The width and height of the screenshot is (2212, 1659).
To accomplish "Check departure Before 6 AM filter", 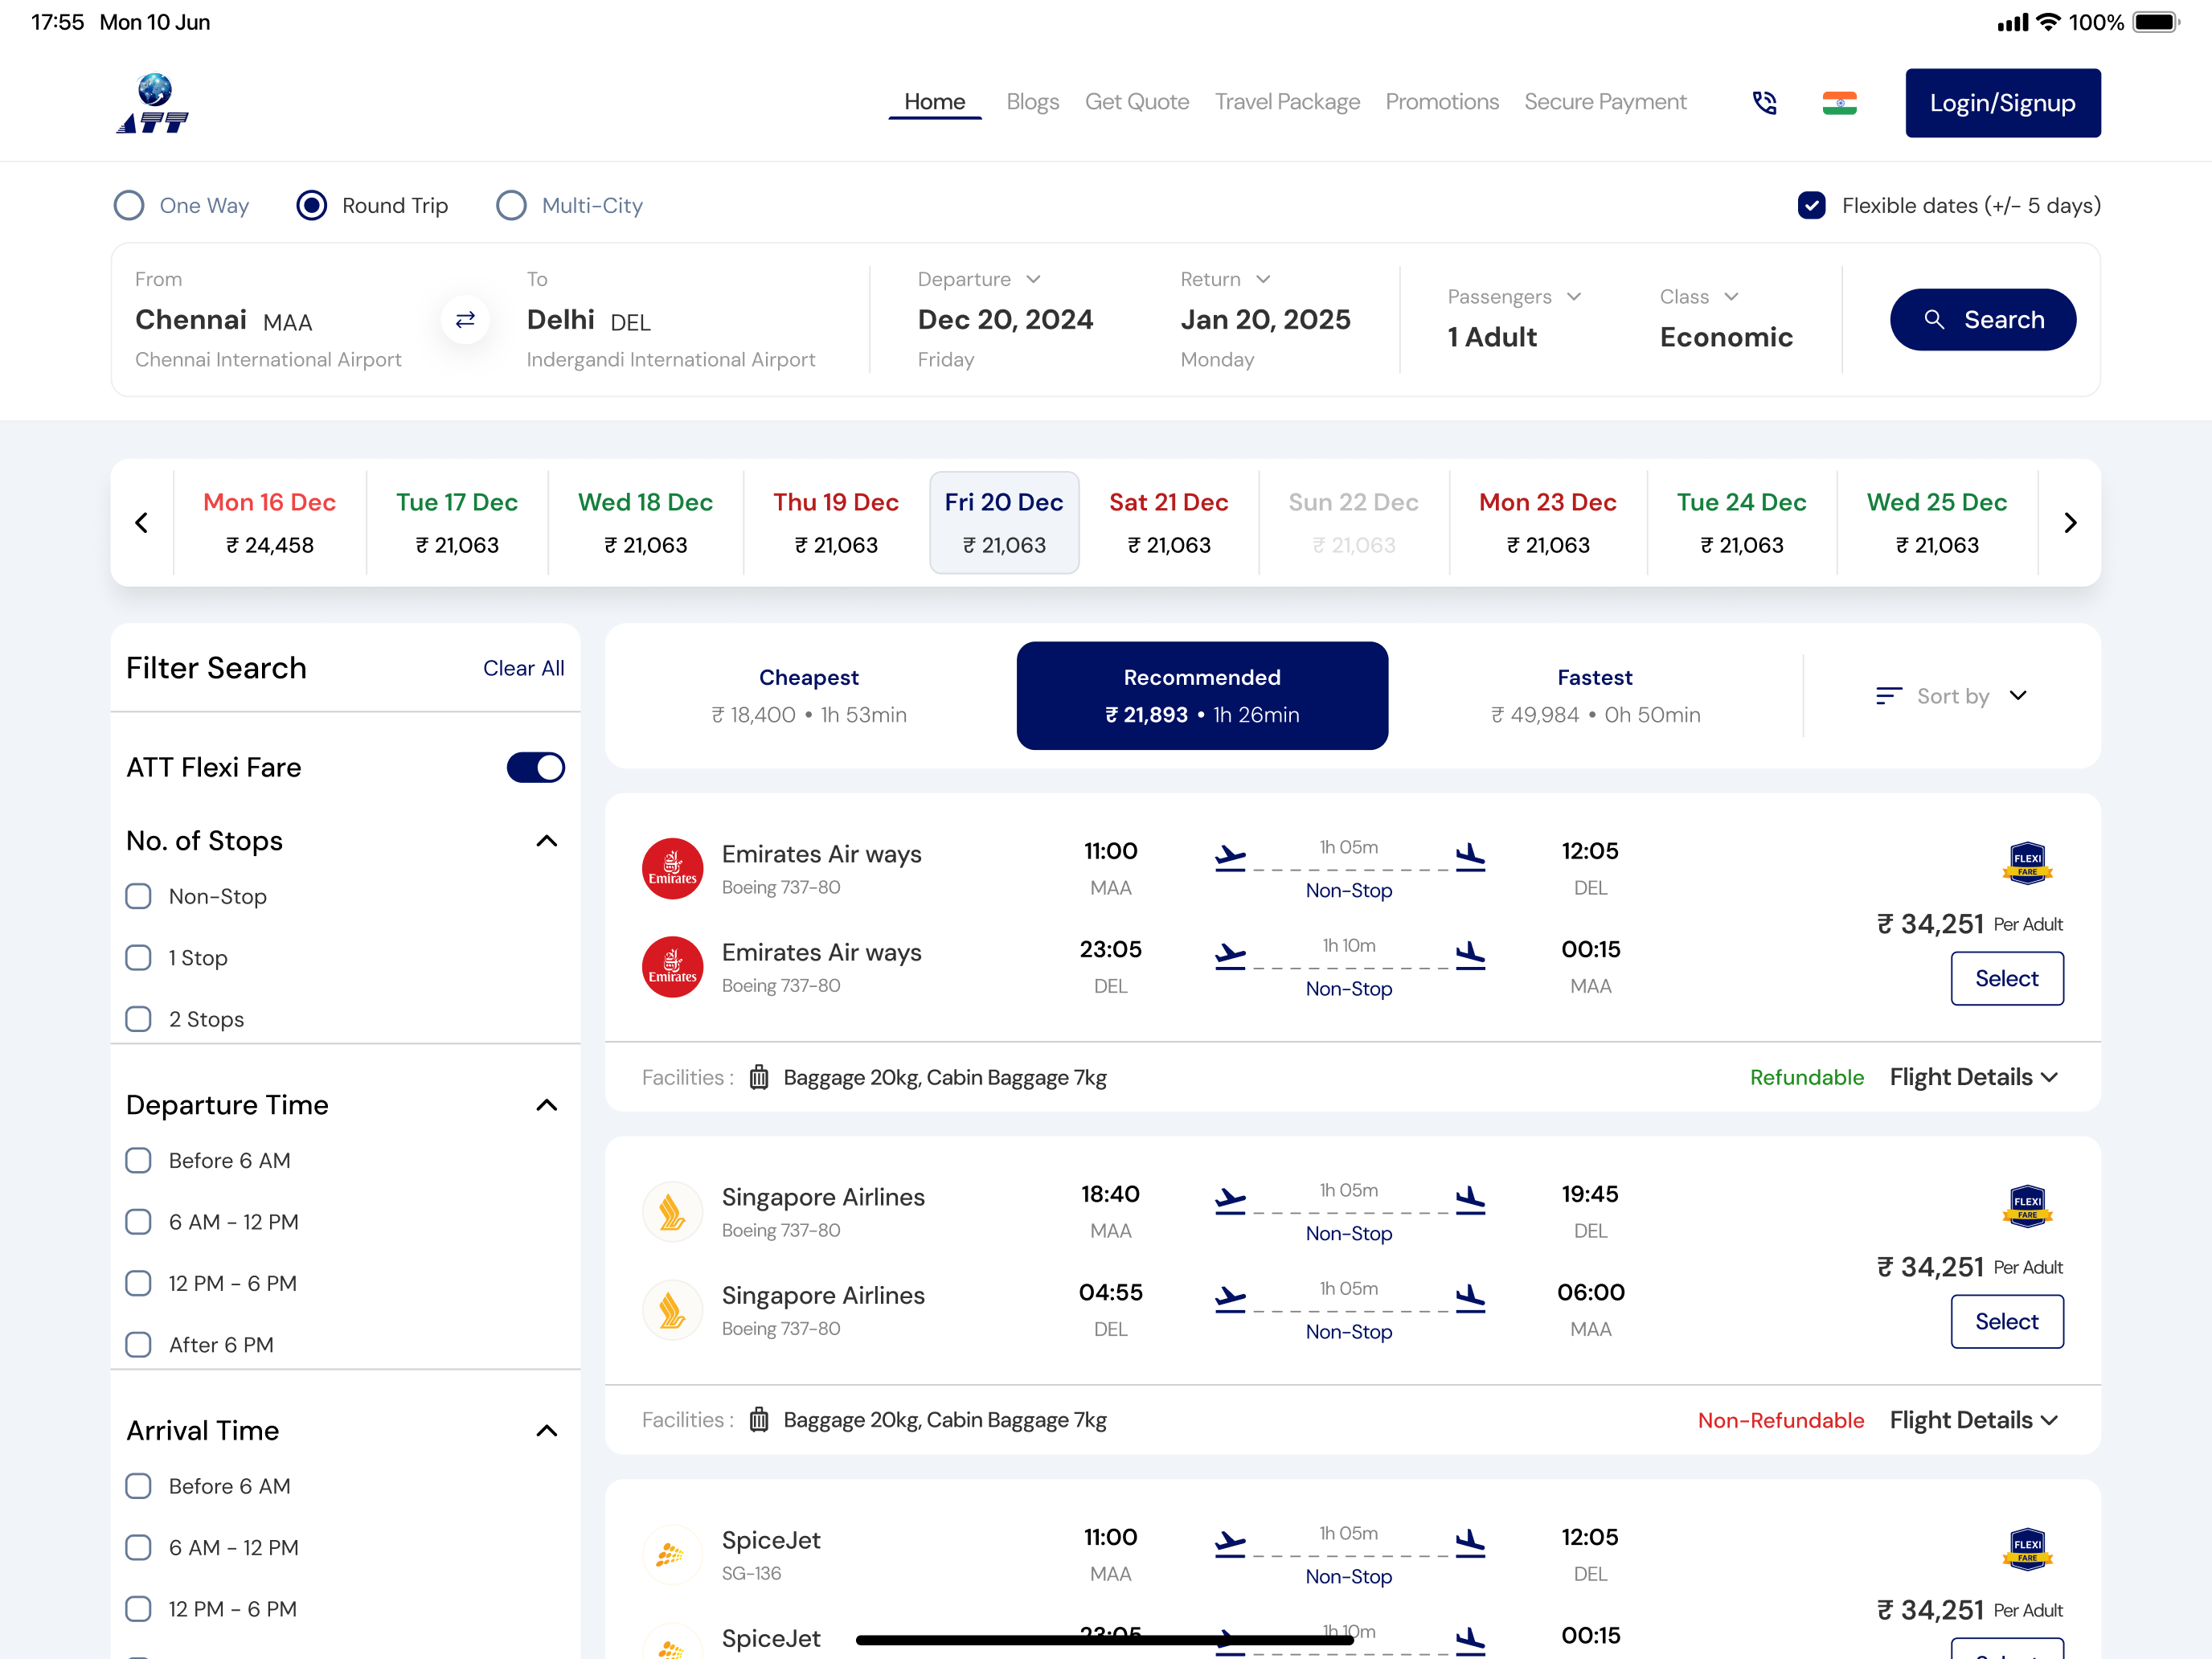I will 138,1160.
